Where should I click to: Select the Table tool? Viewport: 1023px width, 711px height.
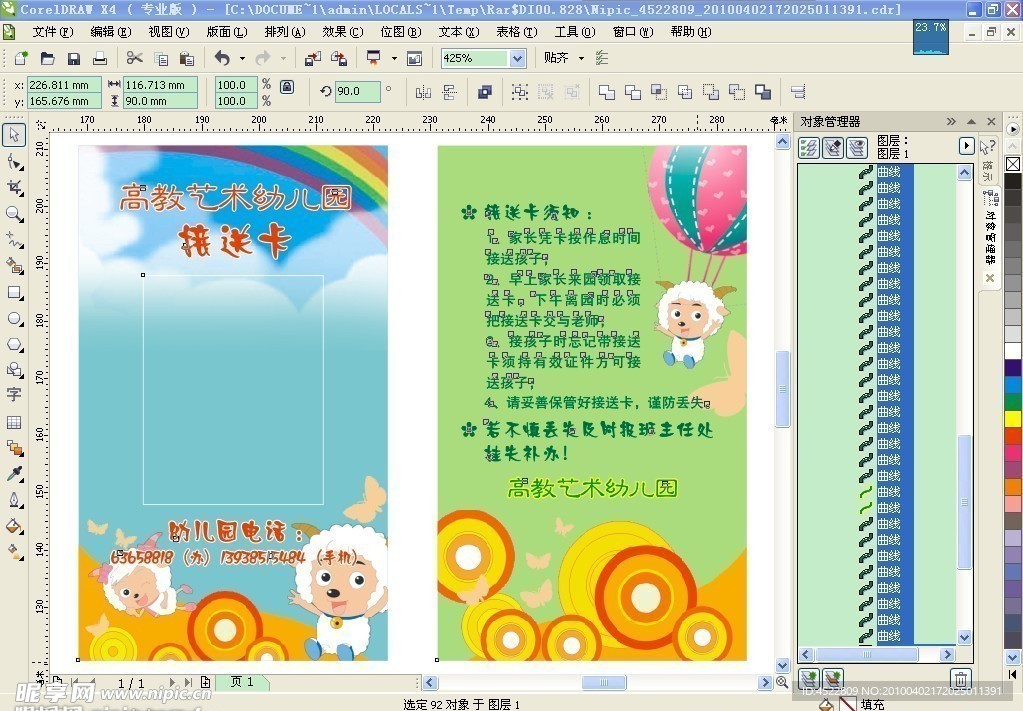[x=14, y=422]
